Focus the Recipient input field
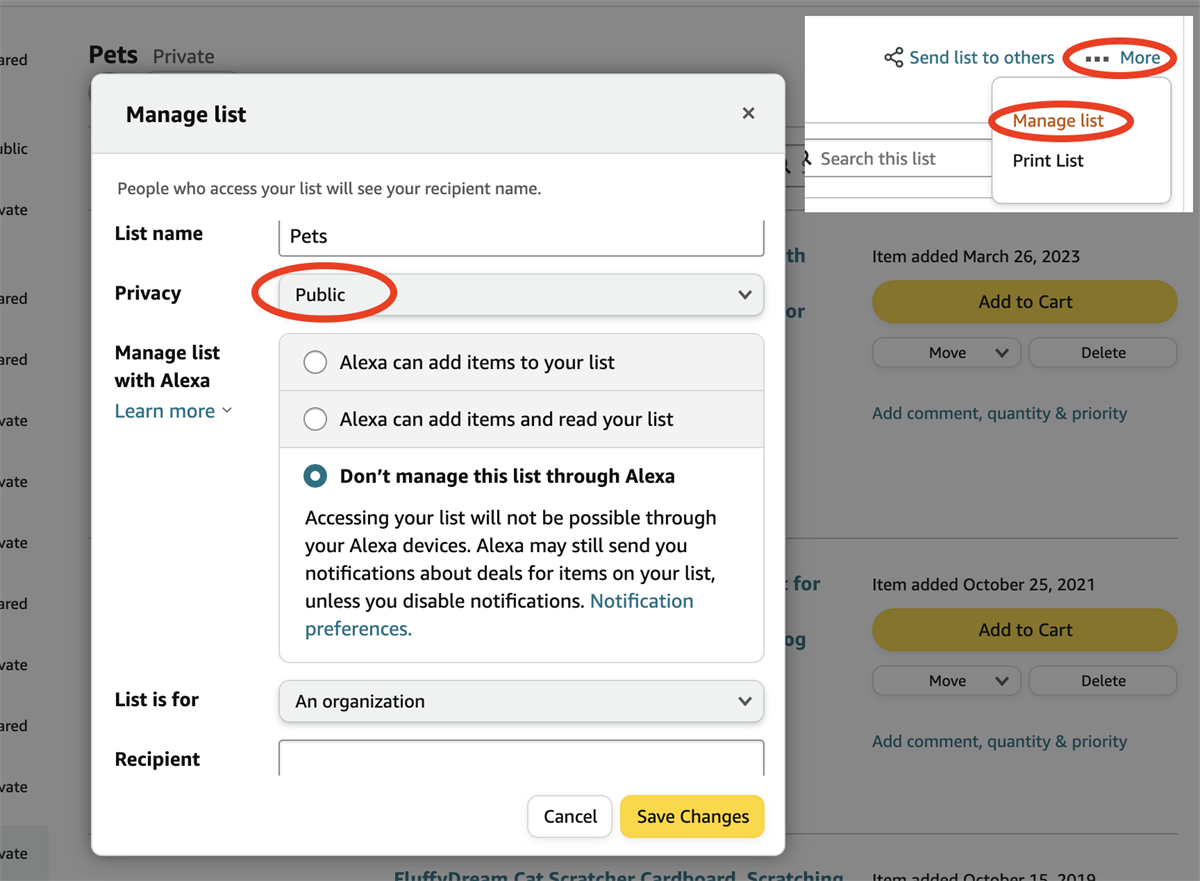Screen dimensions: 1200x881 click(x=521, y=758)
